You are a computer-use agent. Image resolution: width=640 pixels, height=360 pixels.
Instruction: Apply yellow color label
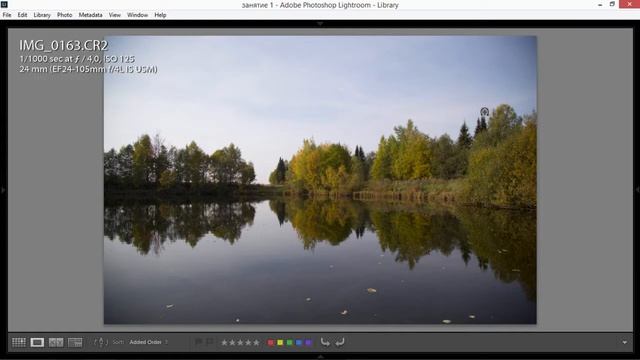280,342
